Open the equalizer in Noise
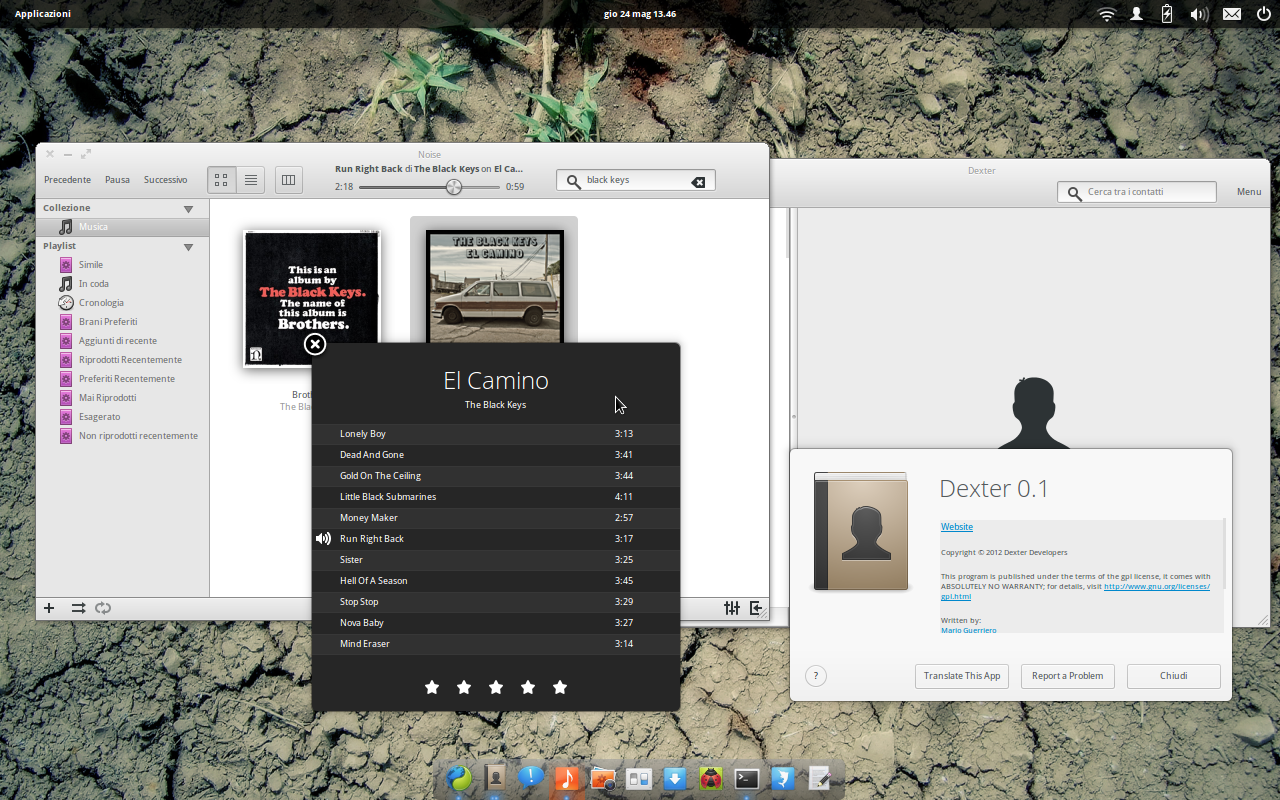1280x800 pixels. 732,608
